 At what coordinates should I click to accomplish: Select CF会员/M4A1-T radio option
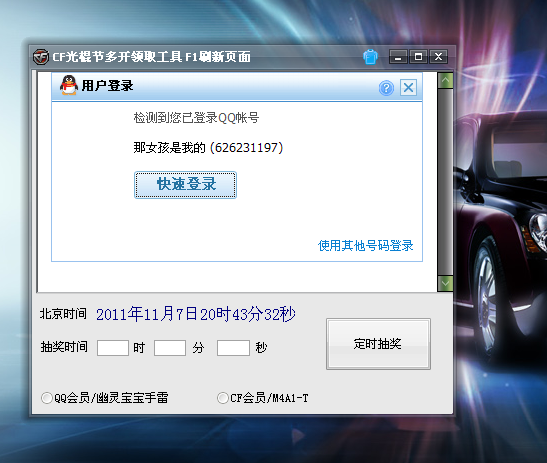[x=263, y=398]
